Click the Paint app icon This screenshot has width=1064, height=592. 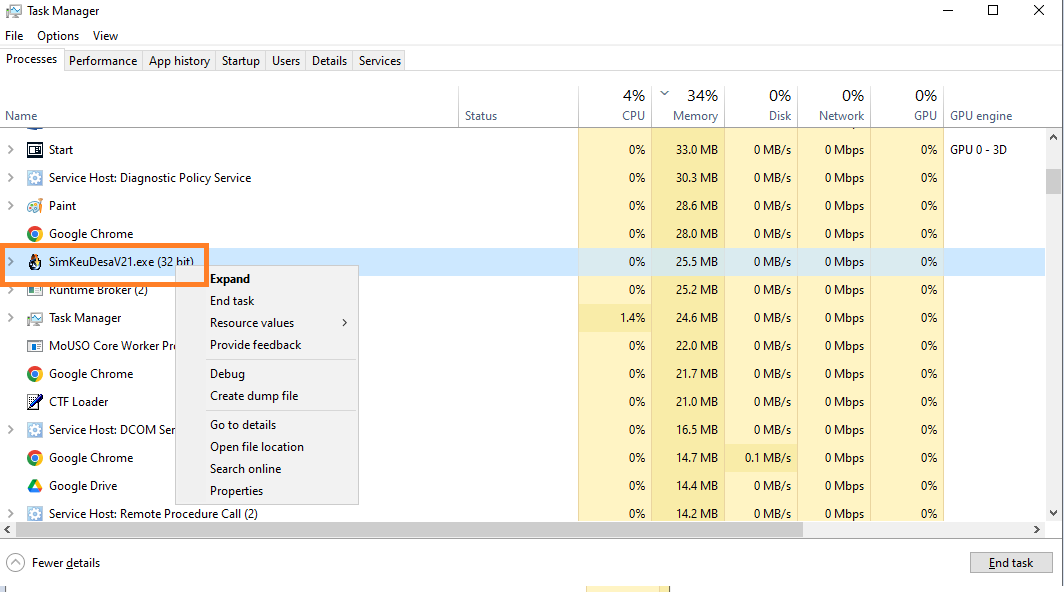pos(34,206)
